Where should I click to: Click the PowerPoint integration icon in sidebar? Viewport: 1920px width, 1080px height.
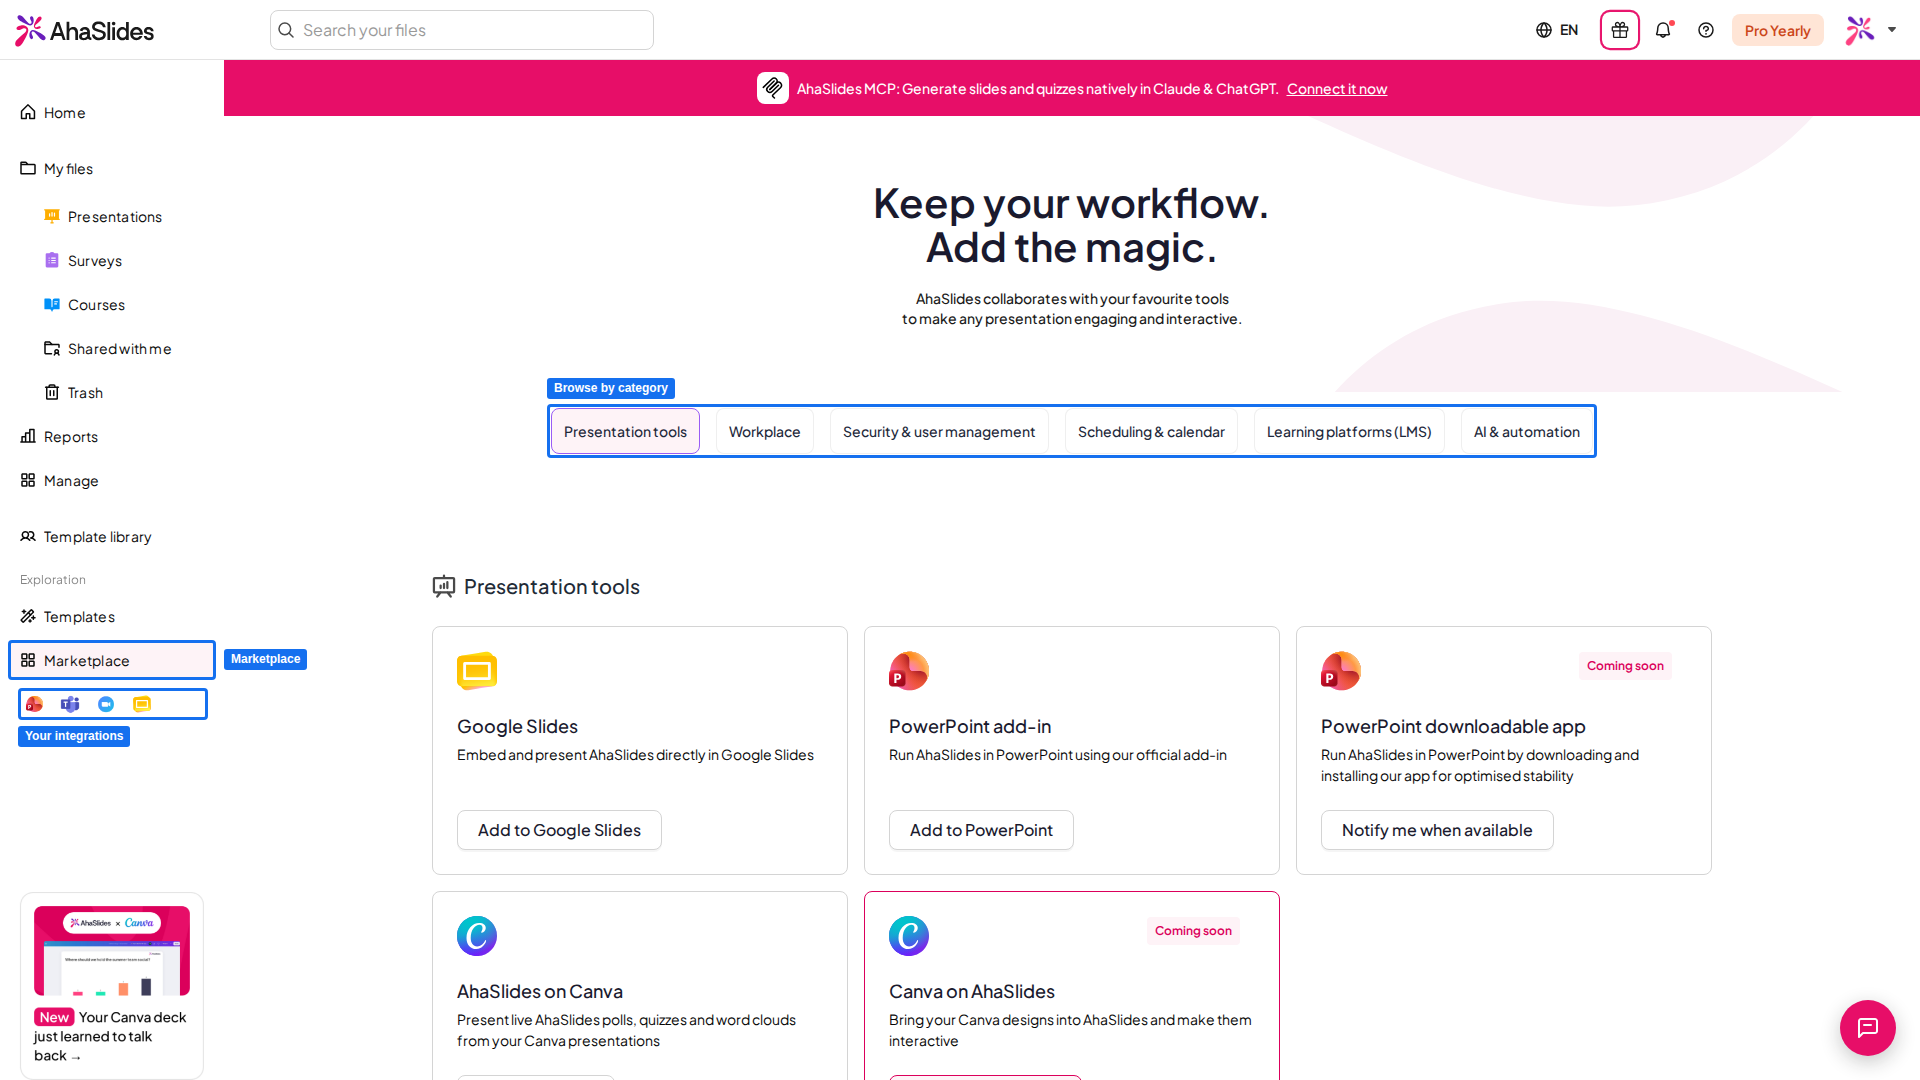tap(35, 704)
